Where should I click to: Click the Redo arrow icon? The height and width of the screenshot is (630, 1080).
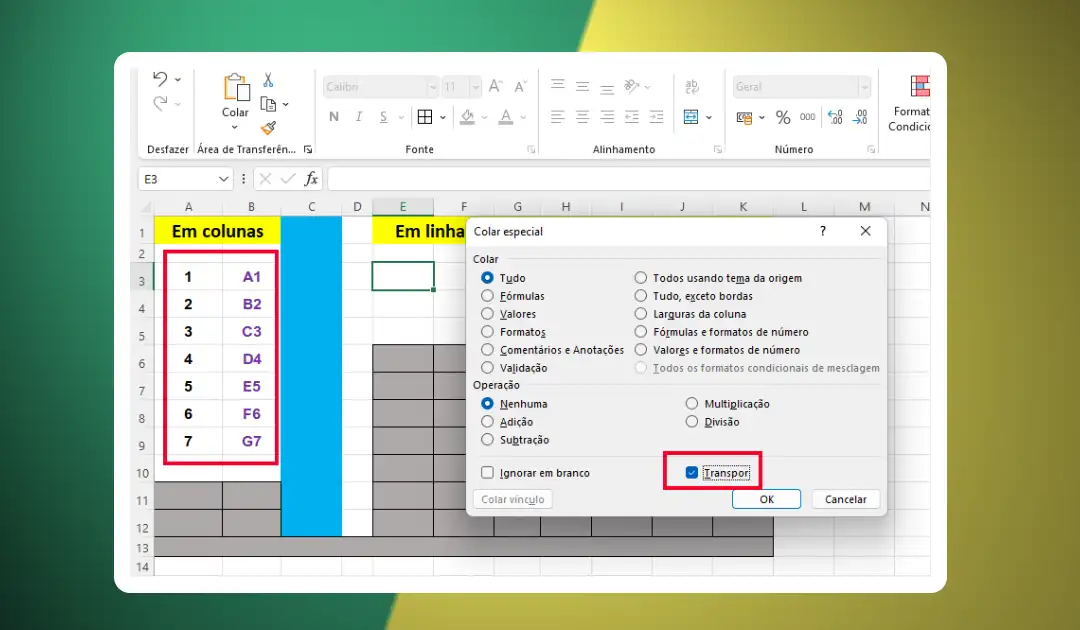160,104
